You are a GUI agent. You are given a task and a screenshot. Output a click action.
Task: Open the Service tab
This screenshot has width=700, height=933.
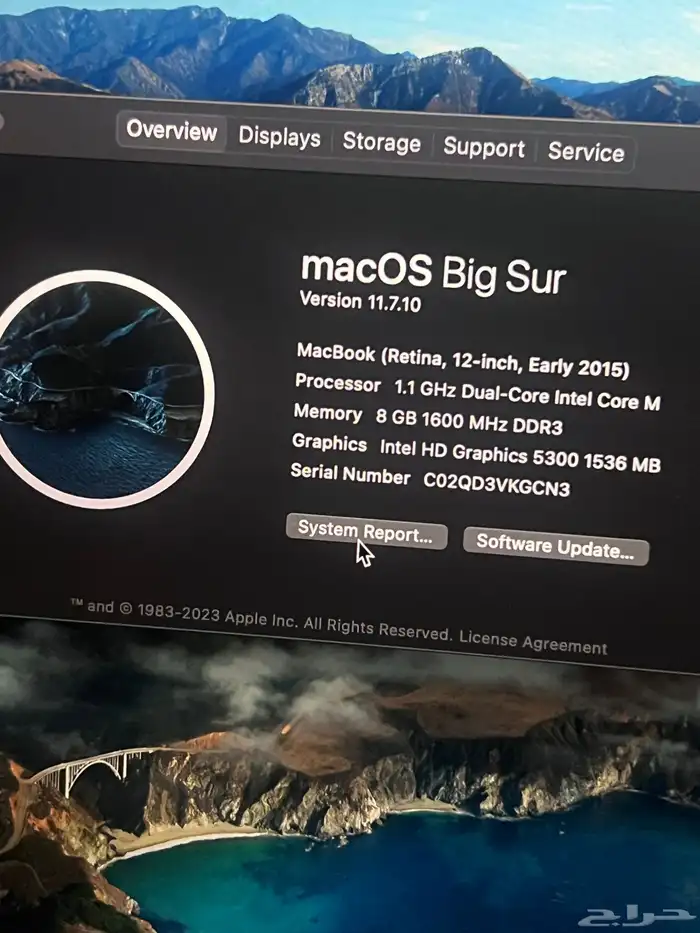tap(586, 152)
